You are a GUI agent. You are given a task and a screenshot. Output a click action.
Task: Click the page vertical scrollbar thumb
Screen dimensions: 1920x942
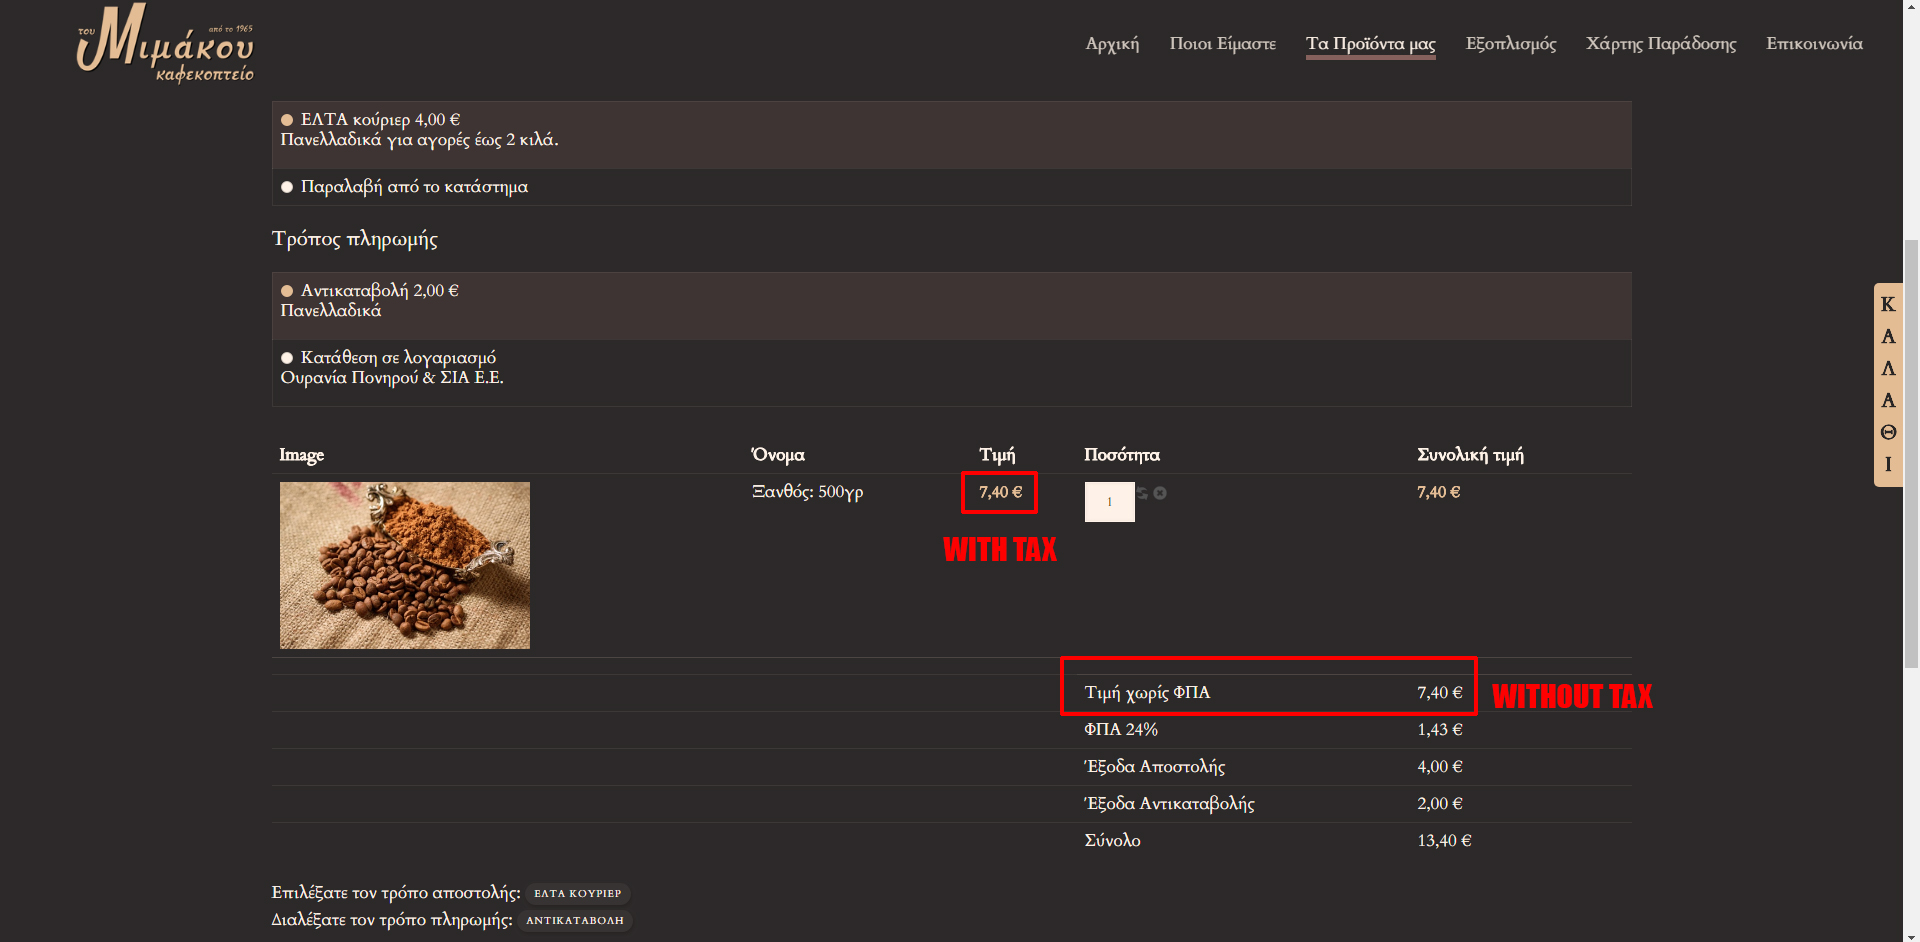1911,454
